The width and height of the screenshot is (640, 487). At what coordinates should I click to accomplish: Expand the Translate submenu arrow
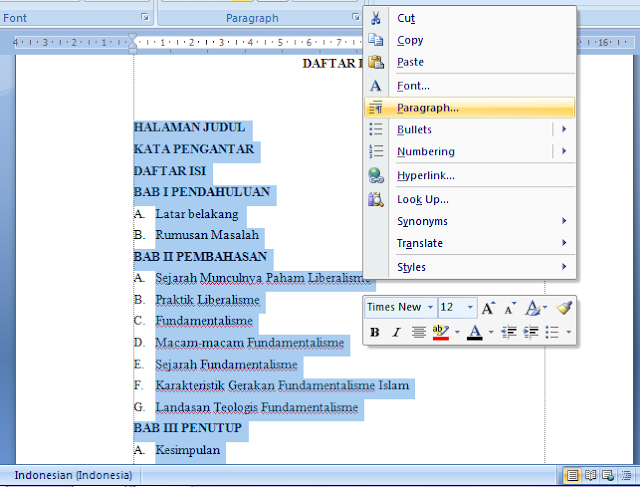coord(564,243)
